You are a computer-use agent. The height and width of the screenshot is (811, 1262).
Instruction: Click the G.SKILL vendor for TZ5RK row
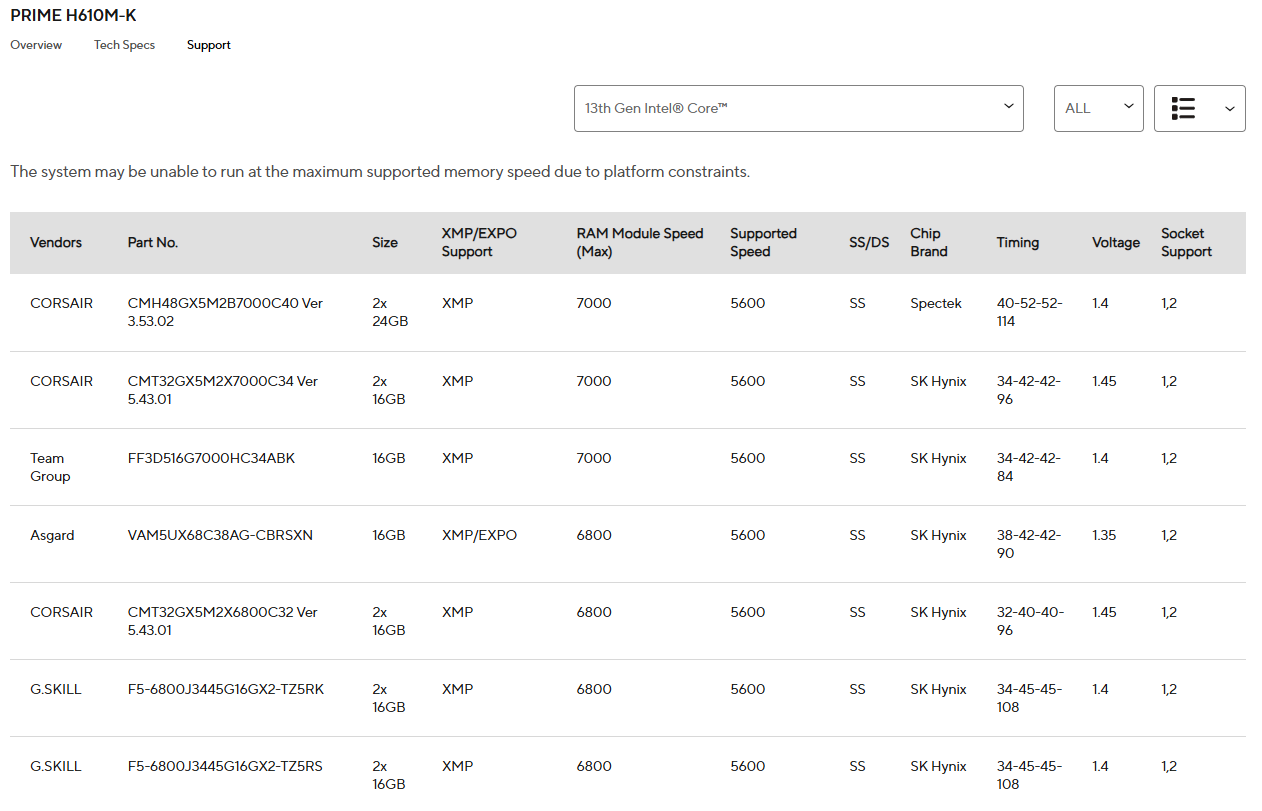[56, 689]
